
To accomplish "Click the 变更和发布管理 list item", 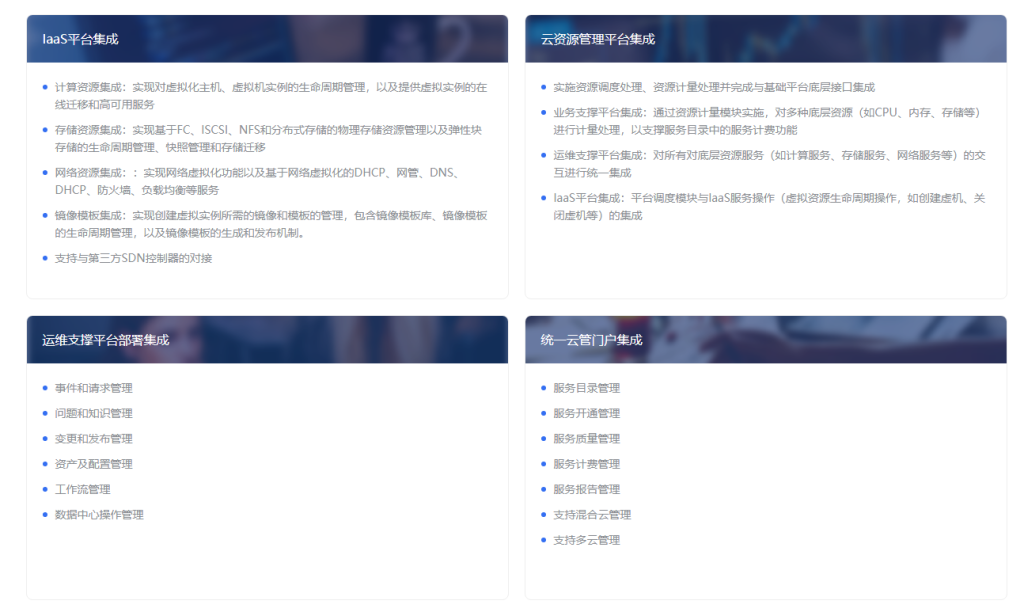I will pos(93,439).
